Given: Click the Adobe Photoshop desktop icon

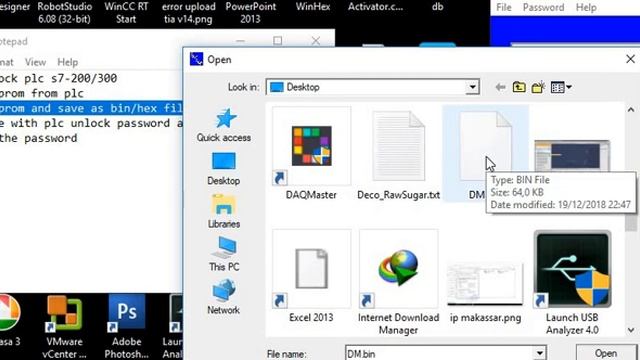Looking at the screenshot, I should coord(127,326).
